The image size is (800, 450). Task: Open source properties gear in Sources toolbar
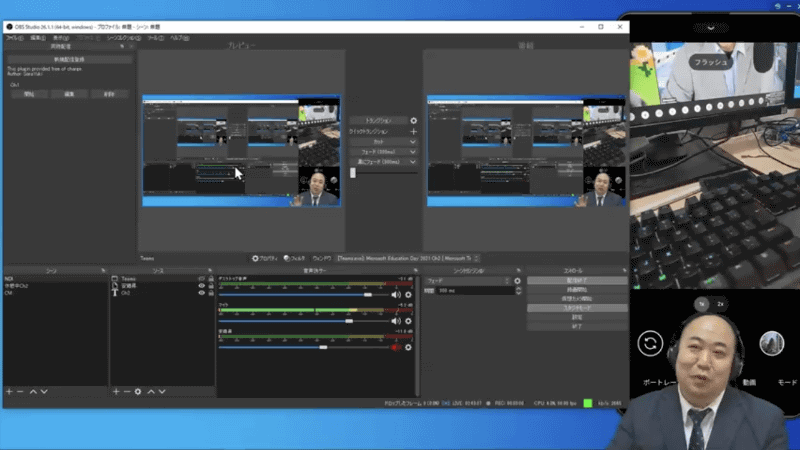[x=138, y=391]
